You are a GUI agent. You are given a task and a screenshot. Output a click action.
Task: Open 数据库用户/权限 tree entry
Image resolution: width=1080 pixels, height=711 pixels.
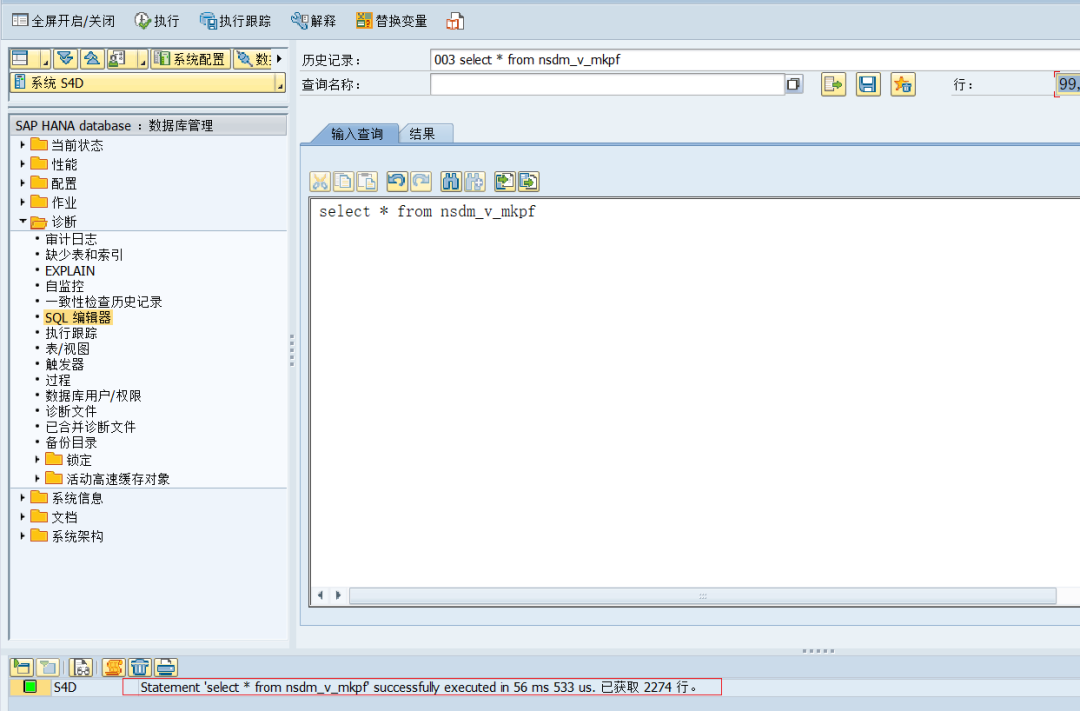coord(93,395)
